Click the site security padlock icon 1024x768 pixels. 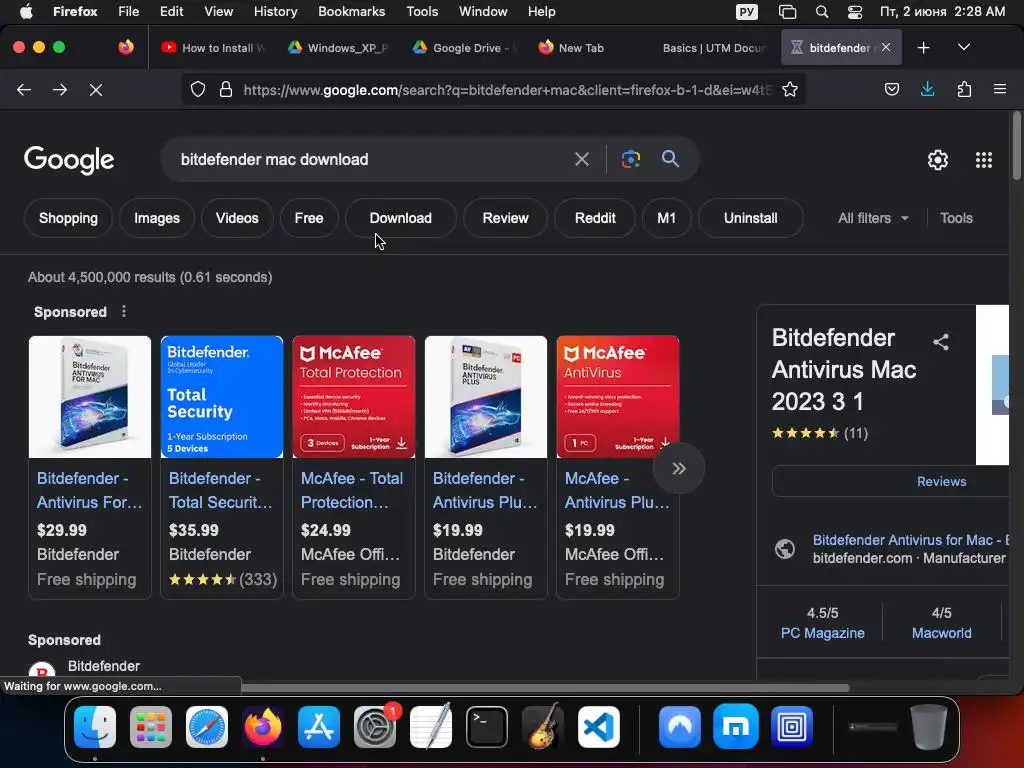(x=226, y=89)
